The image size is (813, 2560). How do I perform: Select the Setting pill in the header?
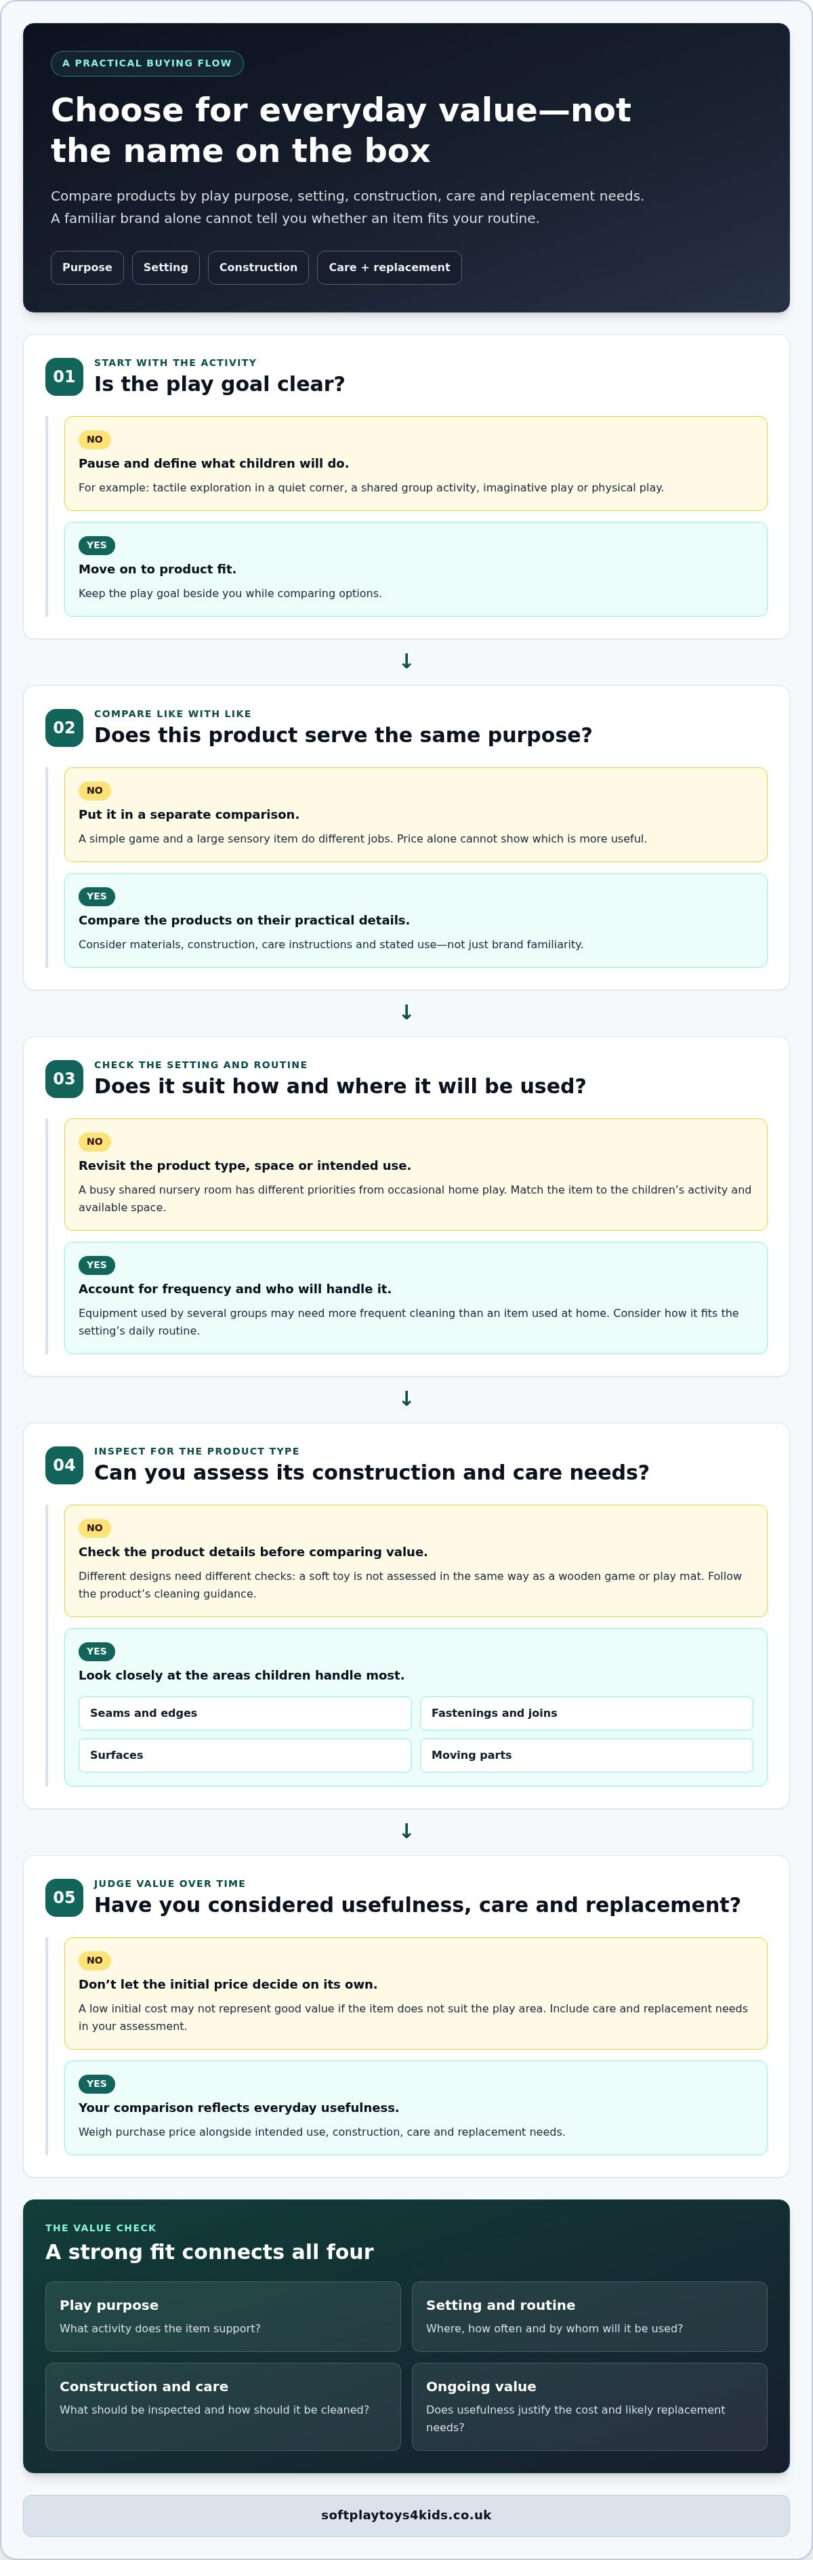click(x=166, y=267)
